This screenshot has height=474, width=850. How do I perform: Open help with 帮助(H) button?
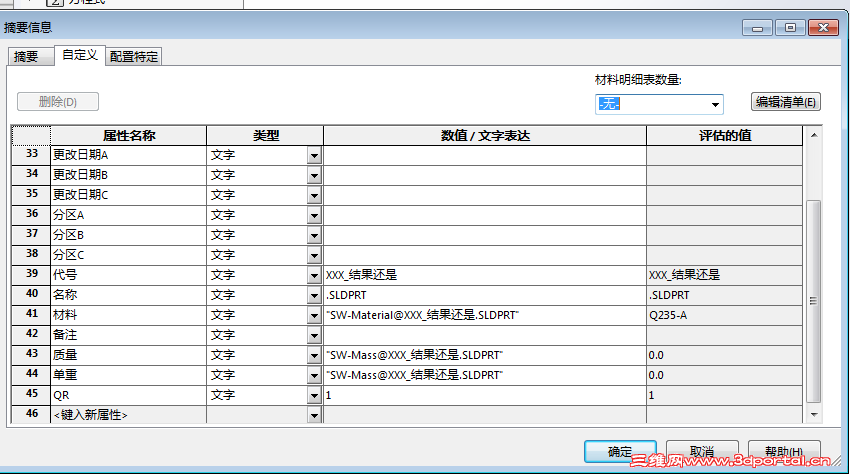pos(784,451)
